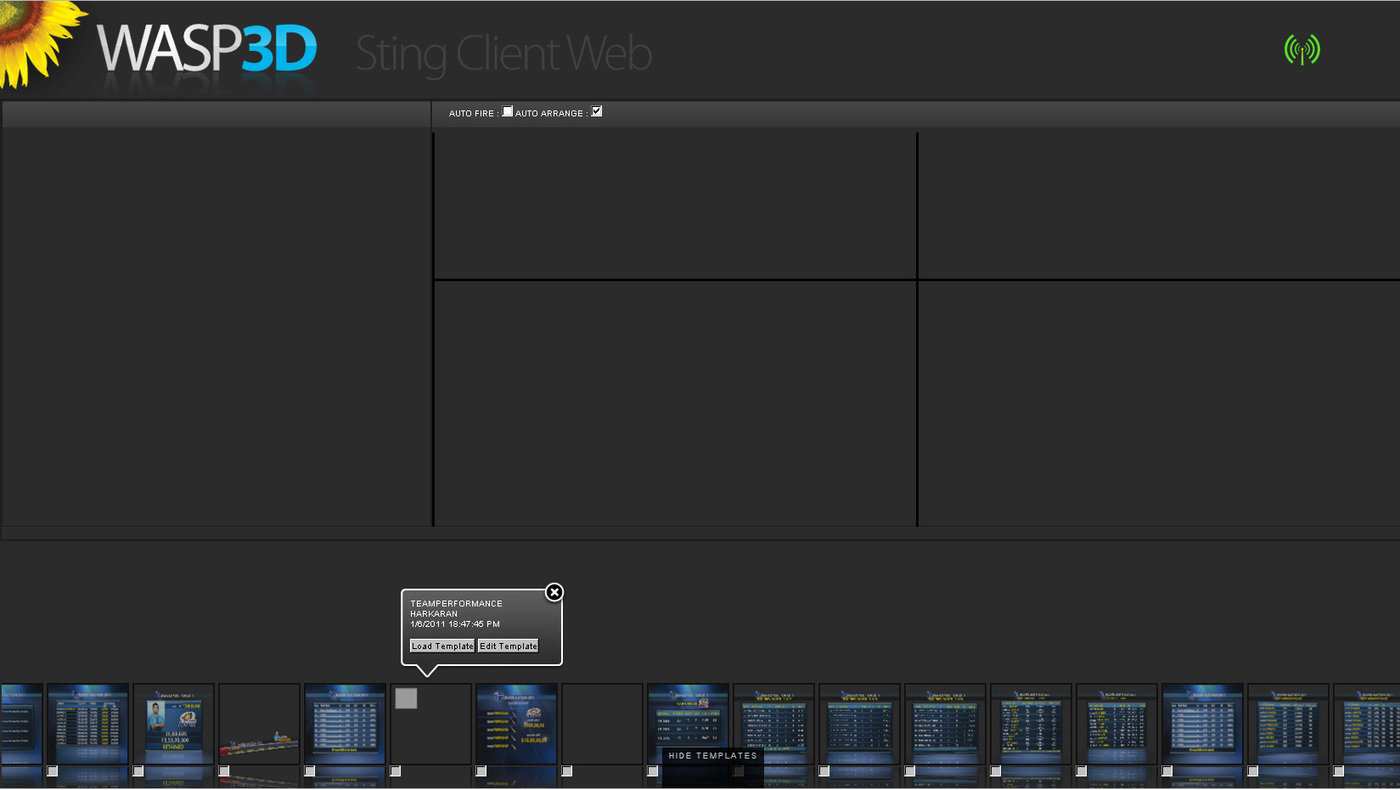Uncheck the Auto Arrange checkbox
Screen dimensions: 1400x790
coord(597,112)
